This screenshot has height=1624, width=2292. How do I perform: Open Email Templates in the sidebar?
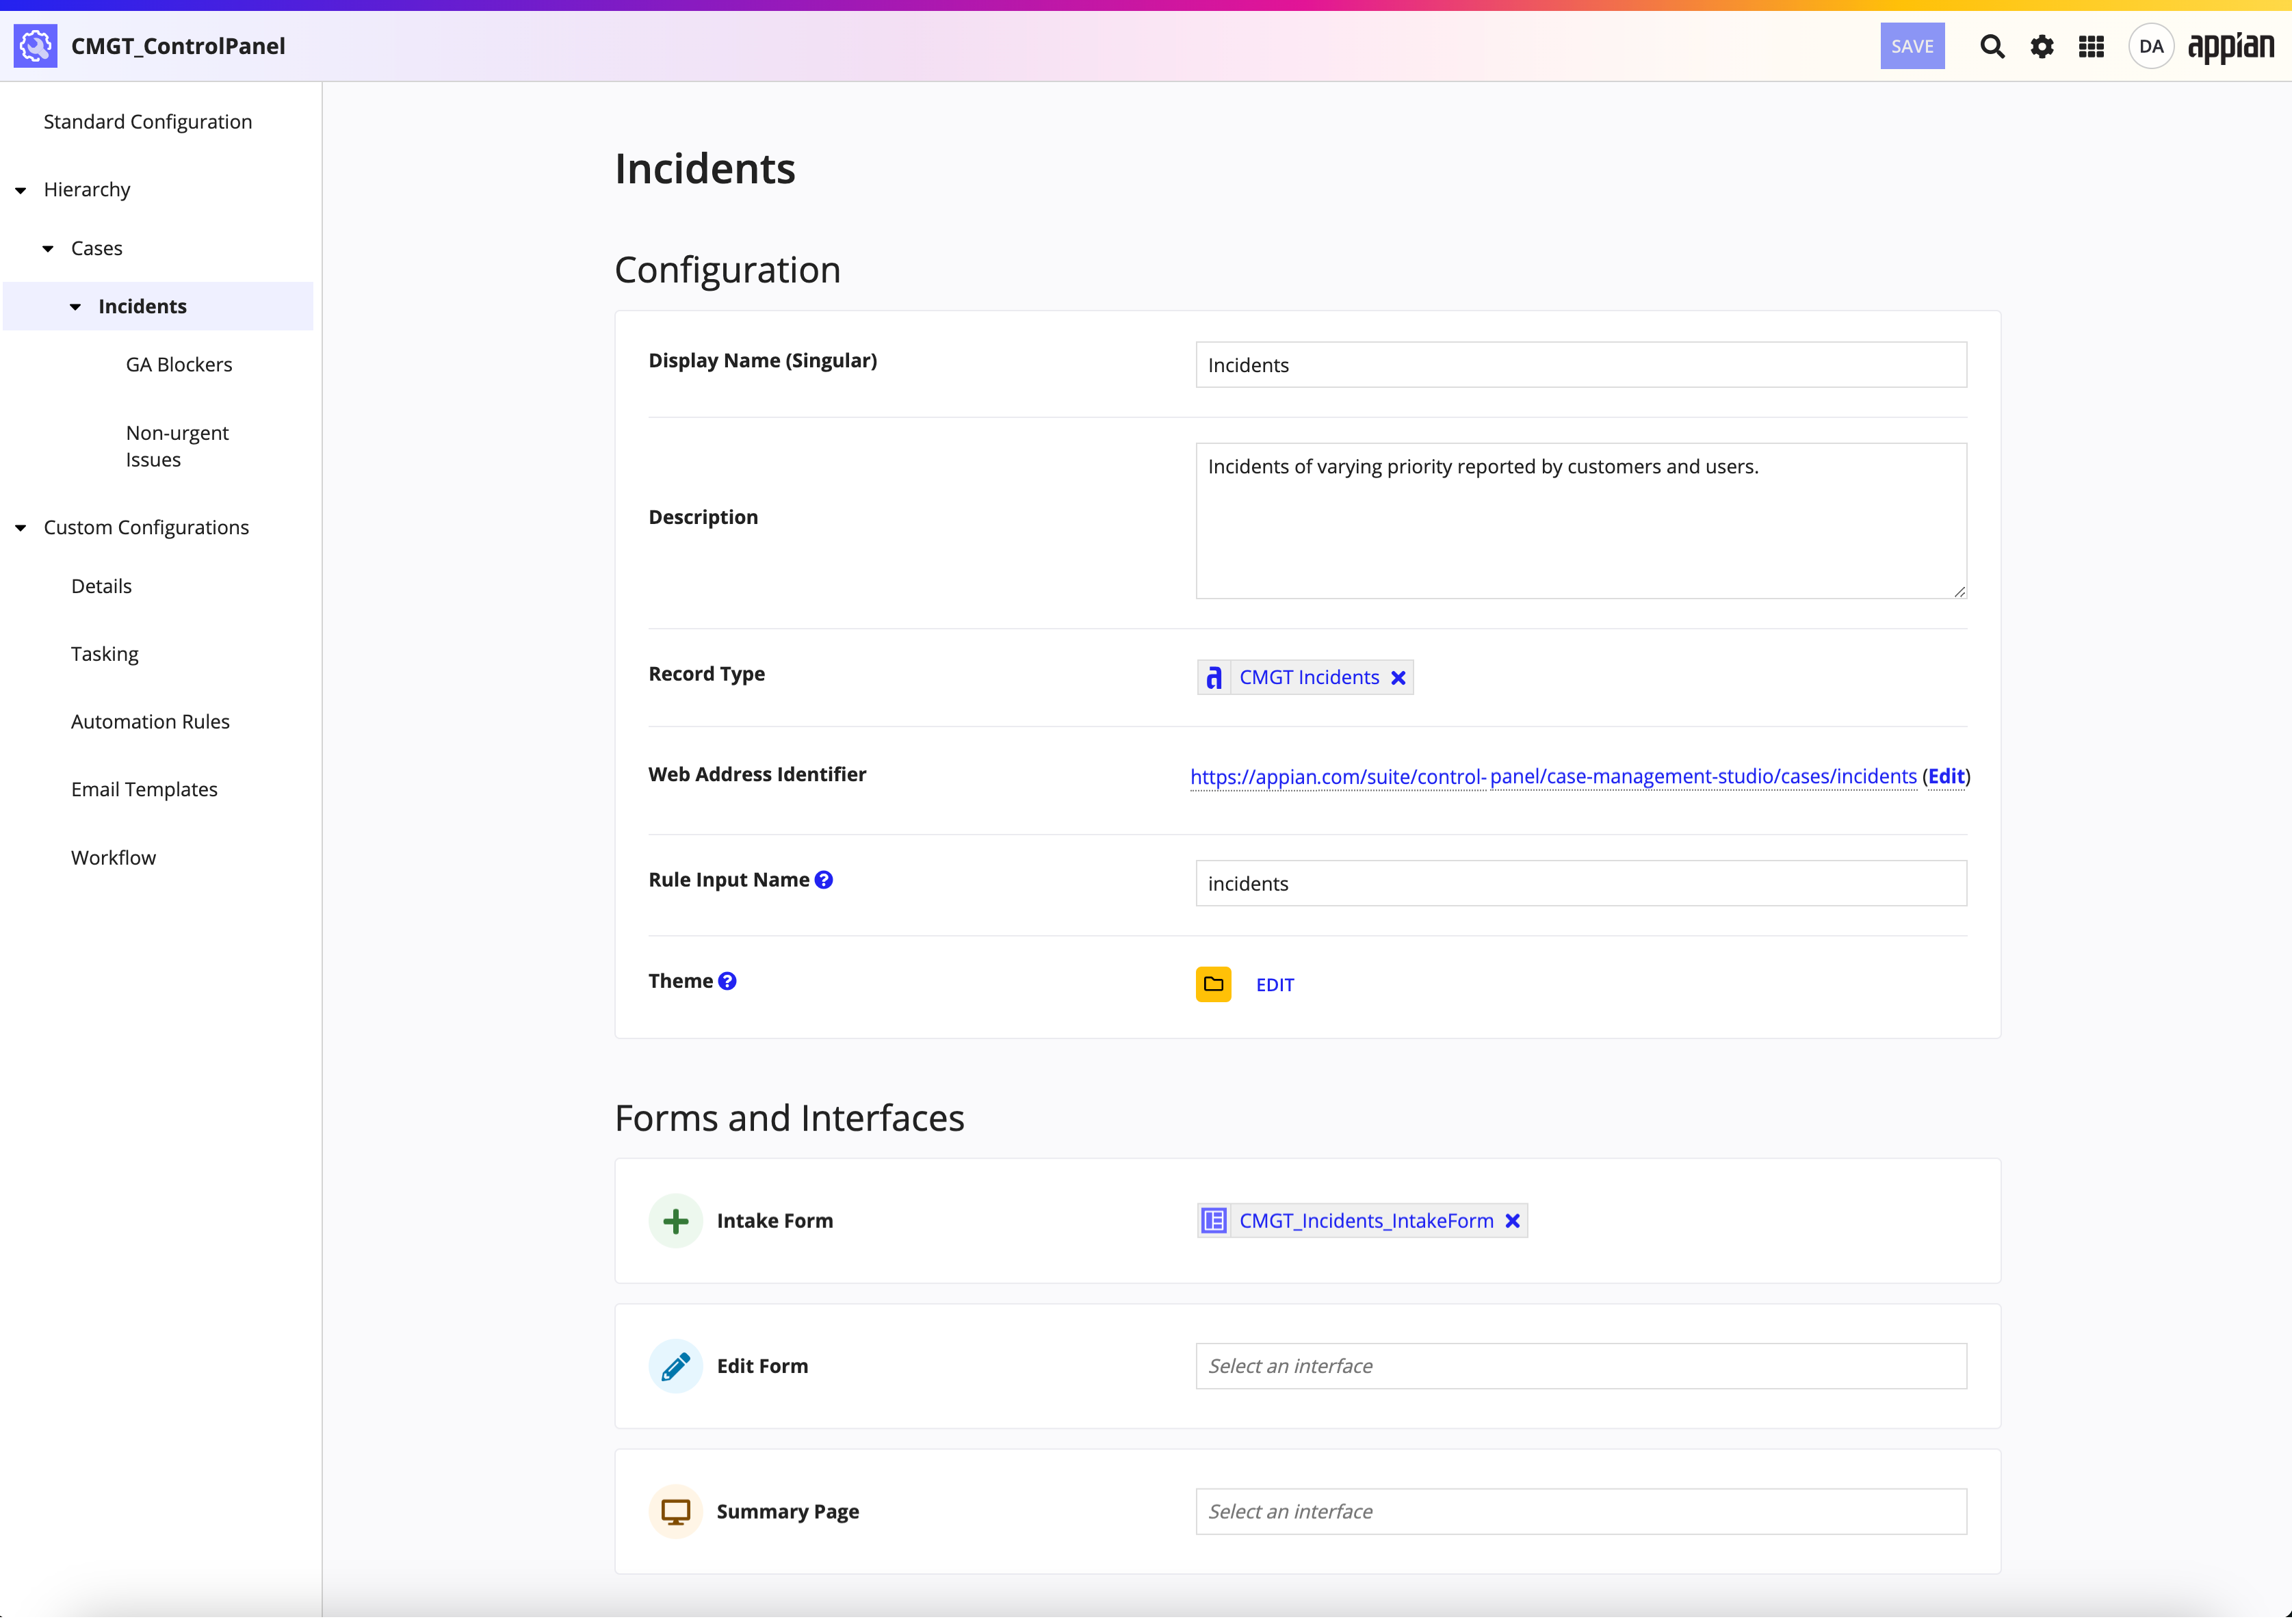tap(144, 790)
